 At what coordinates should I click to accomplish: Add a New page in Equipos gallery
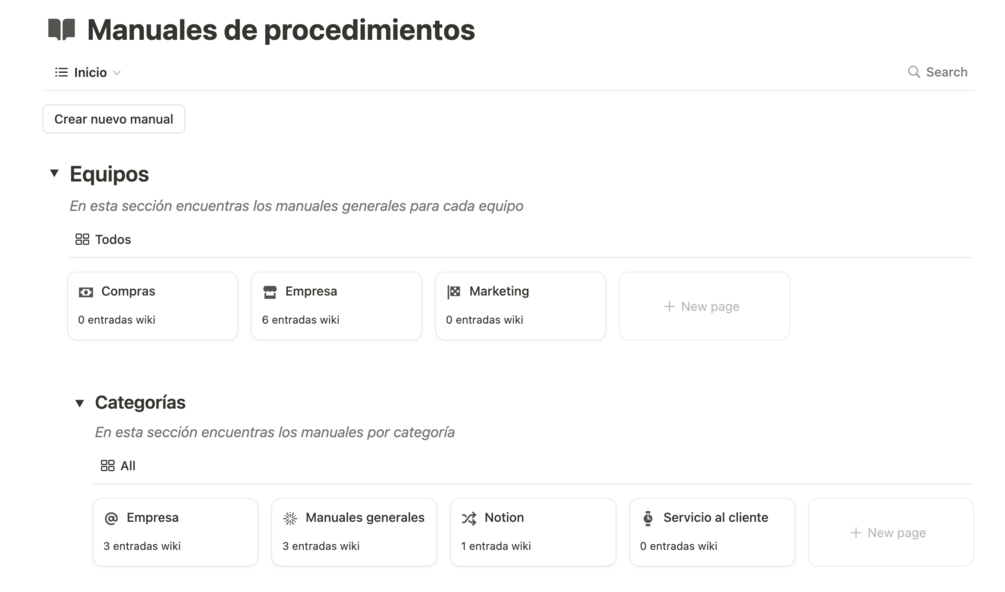[704, 306]
